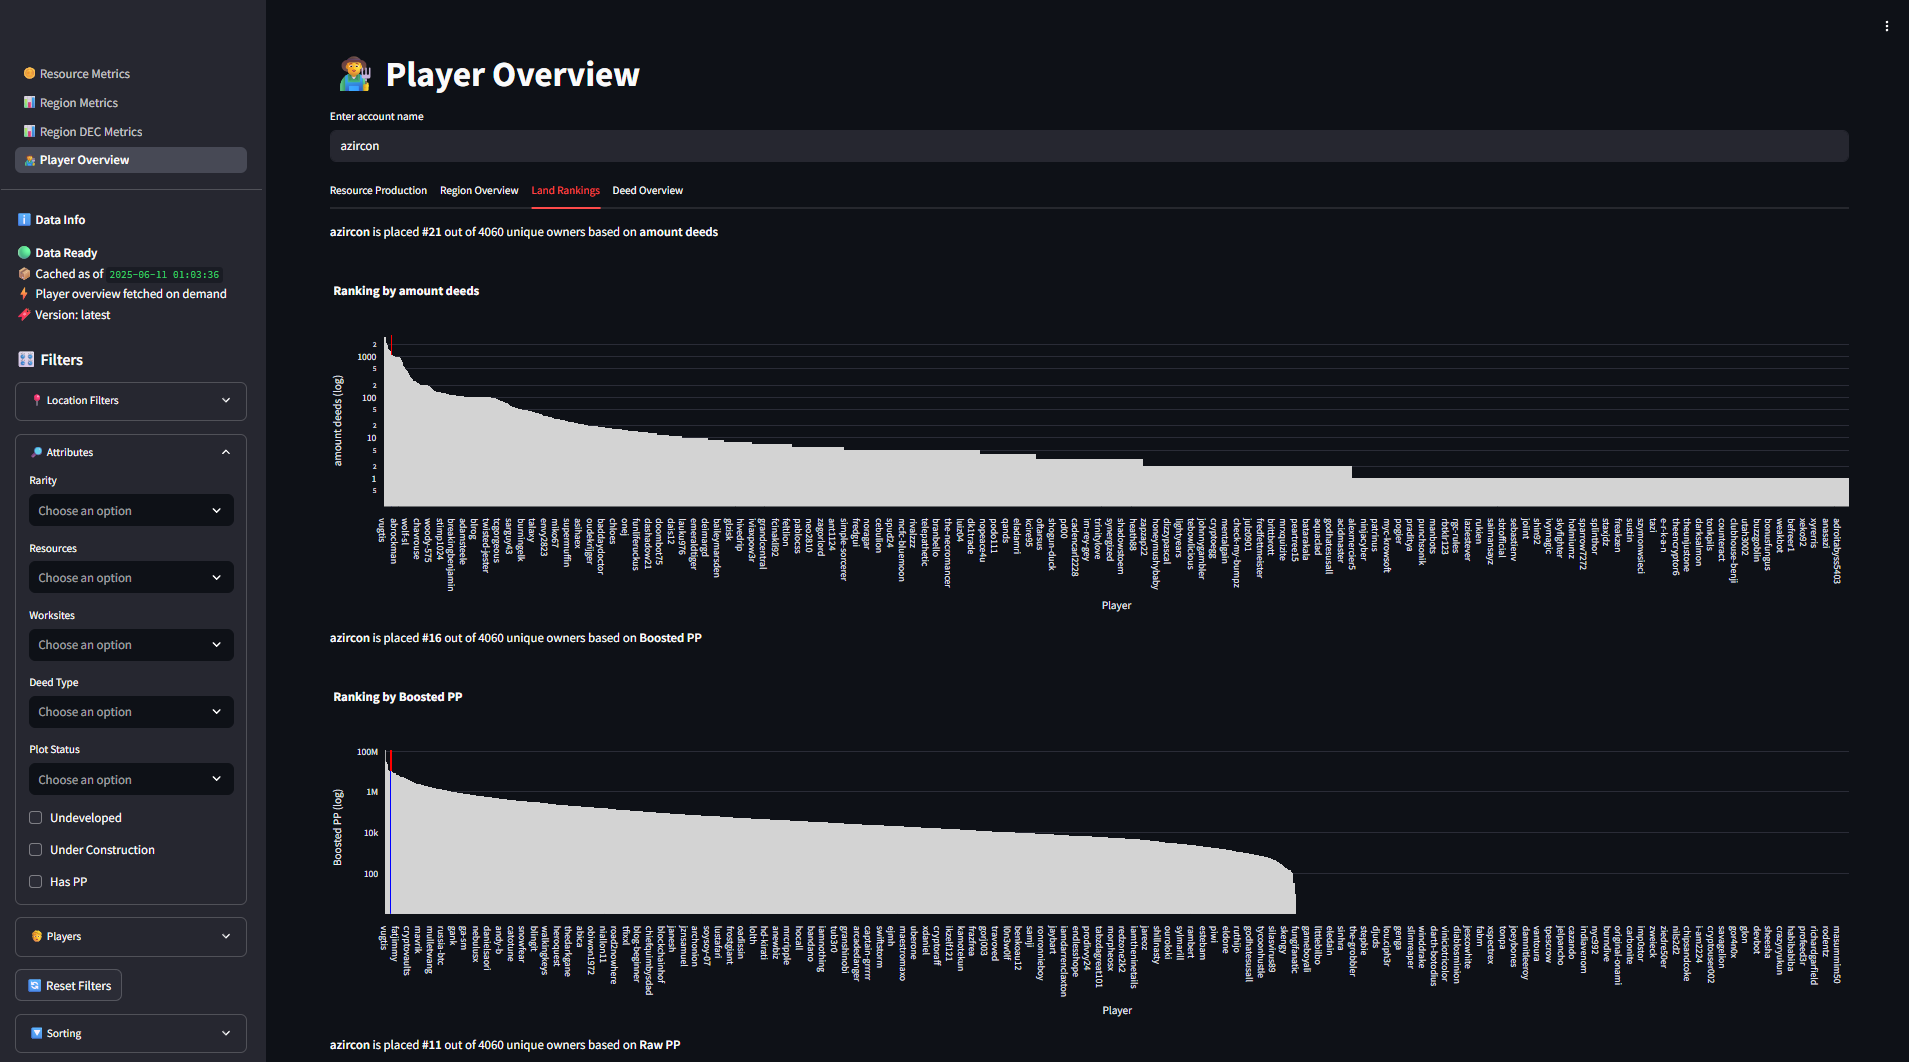Open the Plot Status dropdown
This screenshot has width=1909, height=1062.
tap(131, 780)
